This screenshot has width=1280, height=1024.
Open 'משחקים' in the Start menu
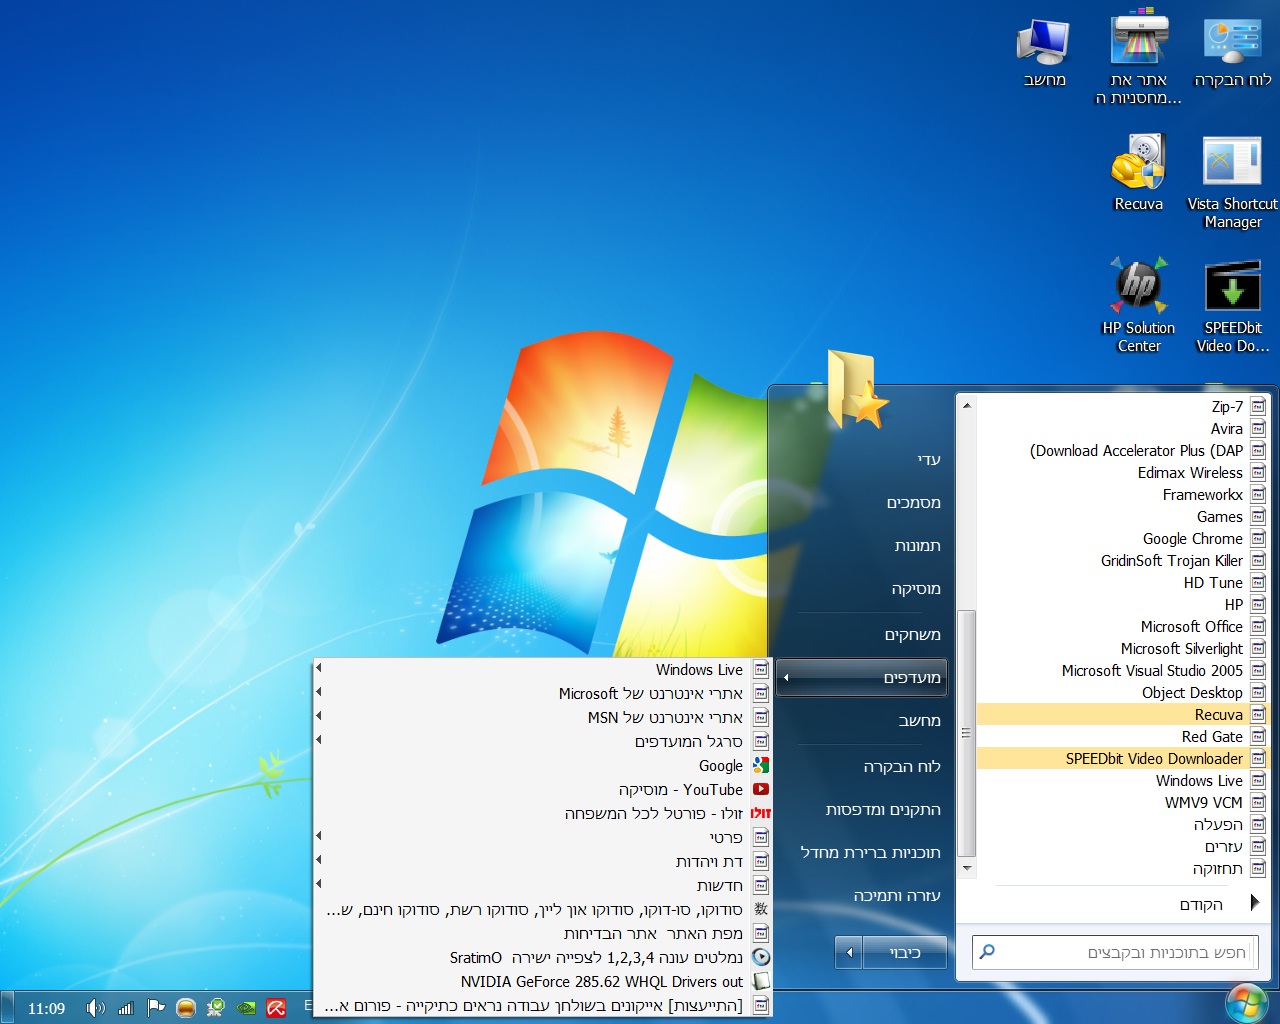coord(862,635)
